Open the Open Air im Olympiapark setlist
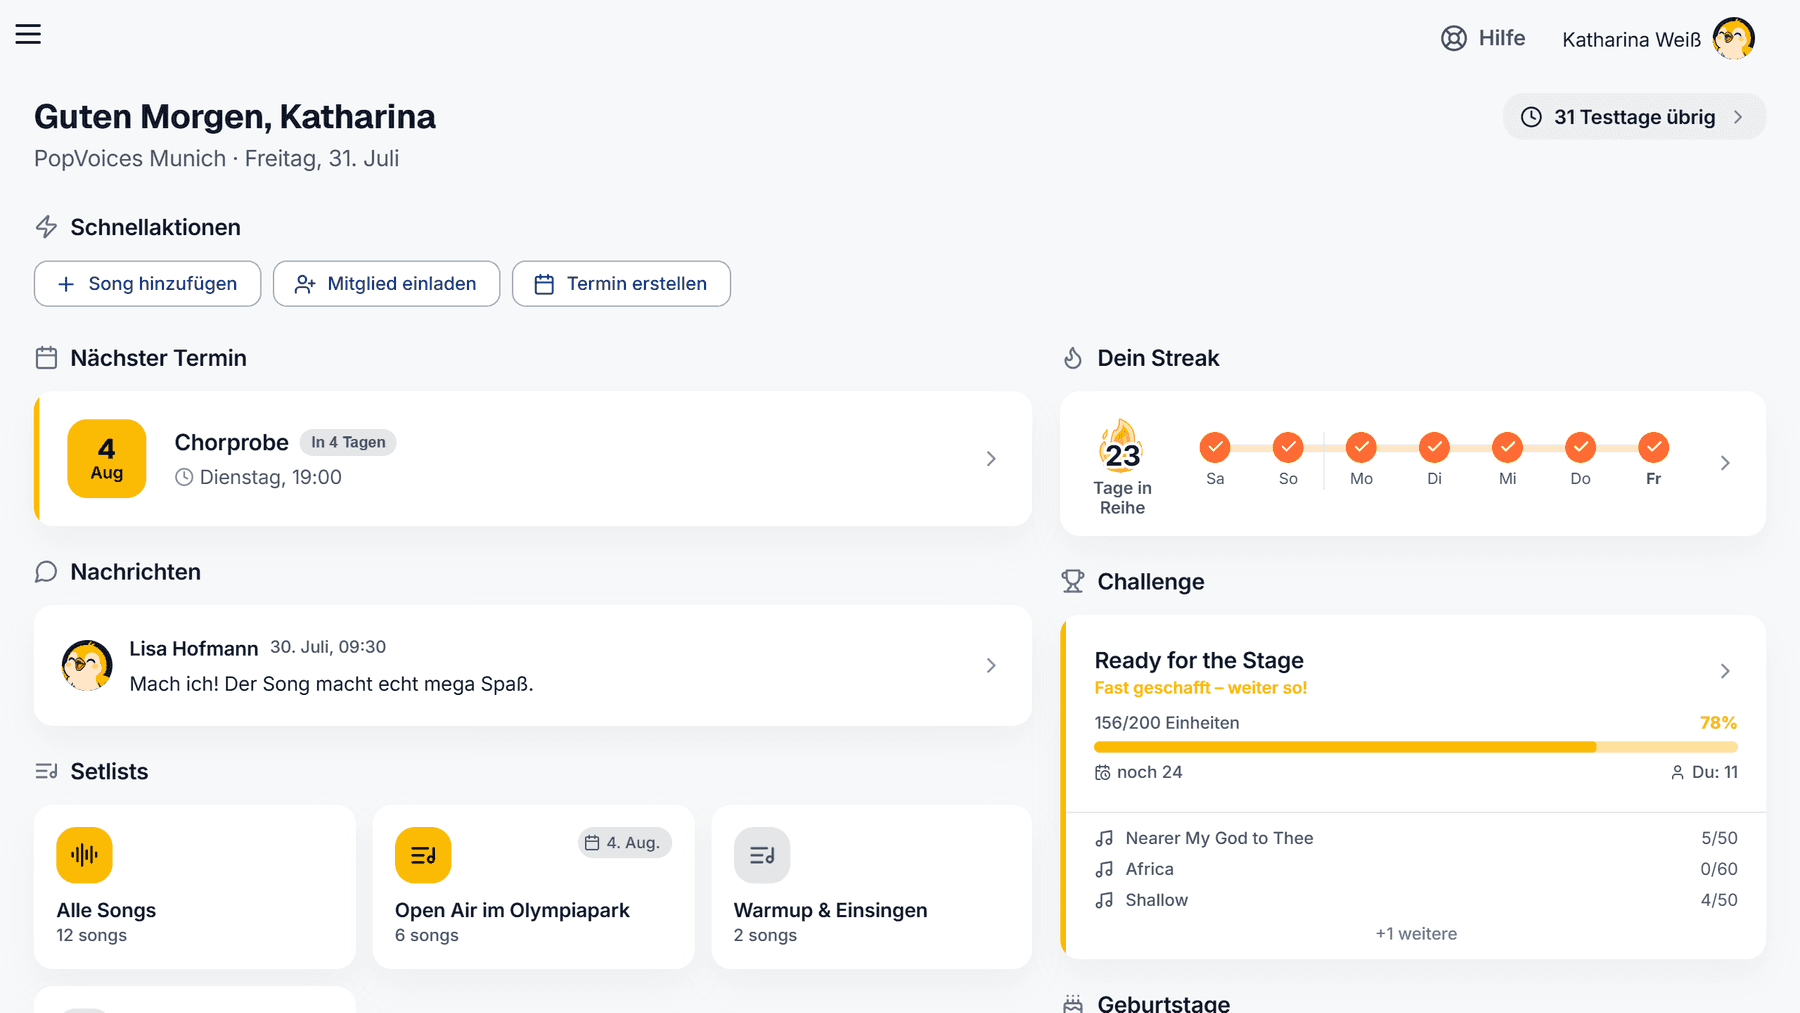 point(534,887)
